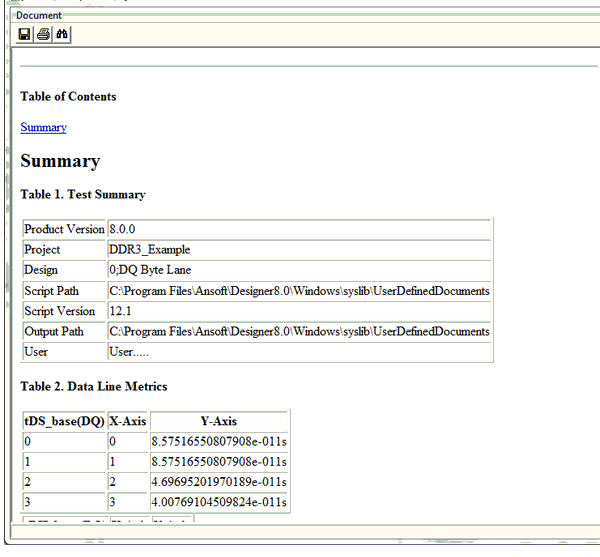Click the Script Version value 12.1
Image resolution: width=600 pixels, height=557 pixels.
(121, 311)
